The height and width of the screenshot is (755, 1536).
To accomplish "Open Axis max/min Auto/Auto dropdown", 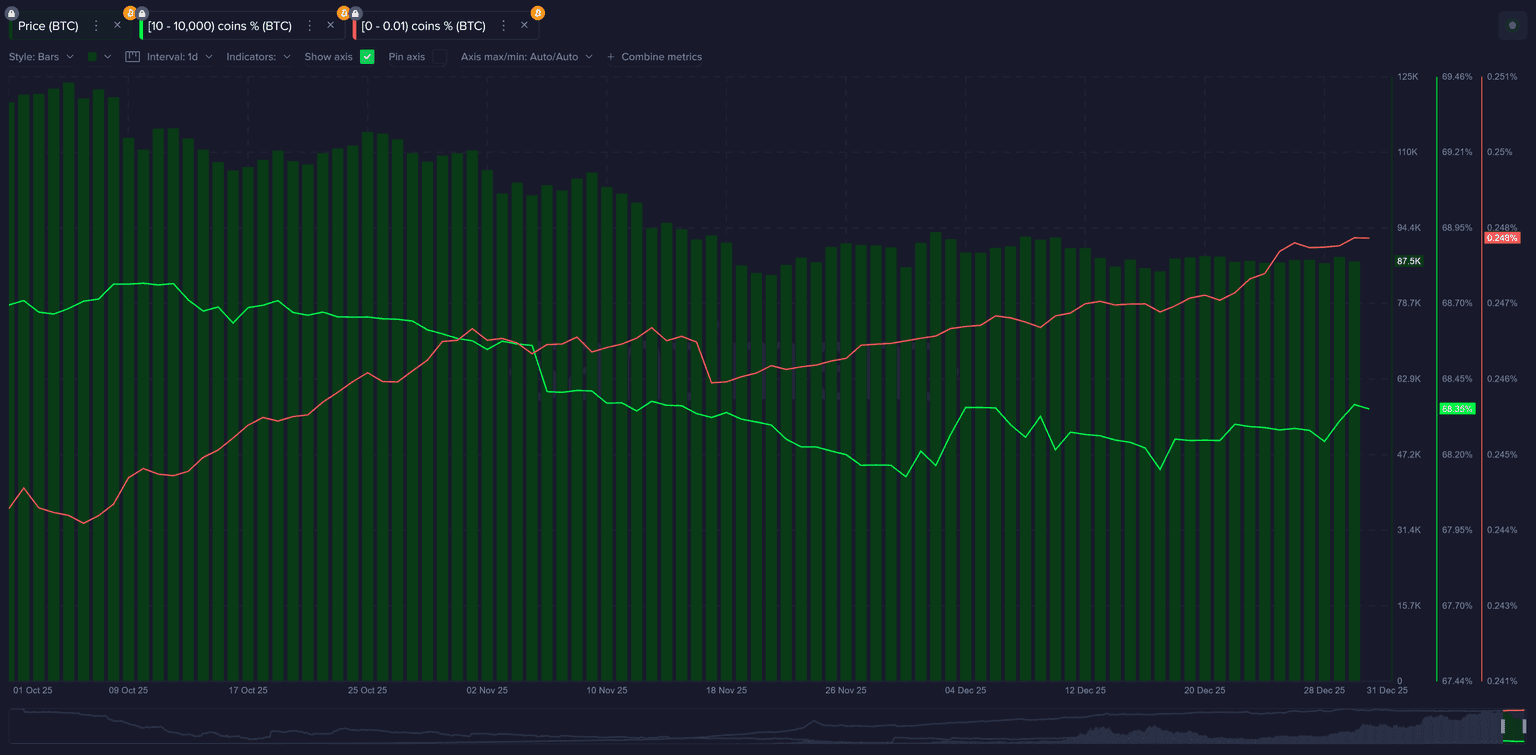I will pos(526,57).
